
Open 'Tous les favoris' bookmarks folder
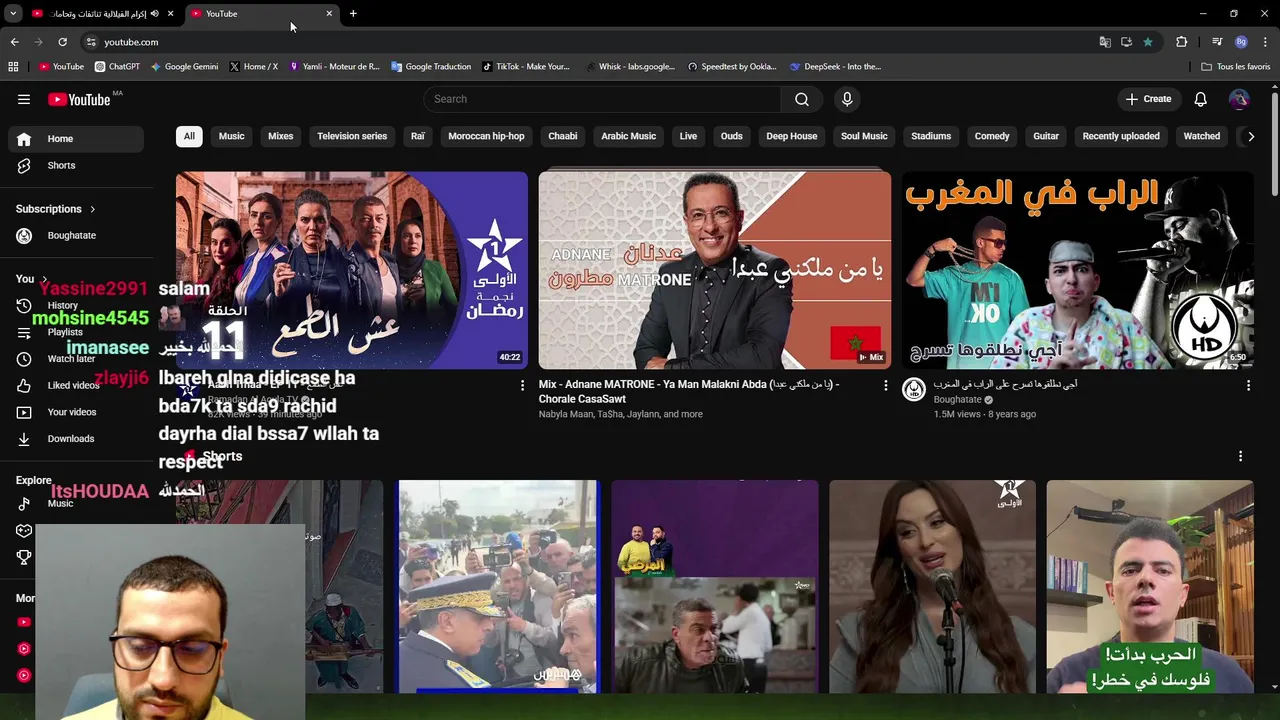tap(1236, 67)
